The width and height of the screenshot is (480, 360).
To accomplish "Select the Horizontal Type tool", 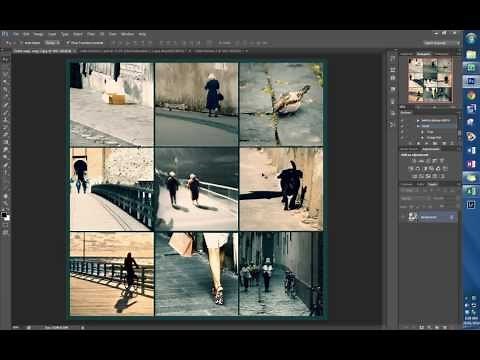I will [6, 172].
